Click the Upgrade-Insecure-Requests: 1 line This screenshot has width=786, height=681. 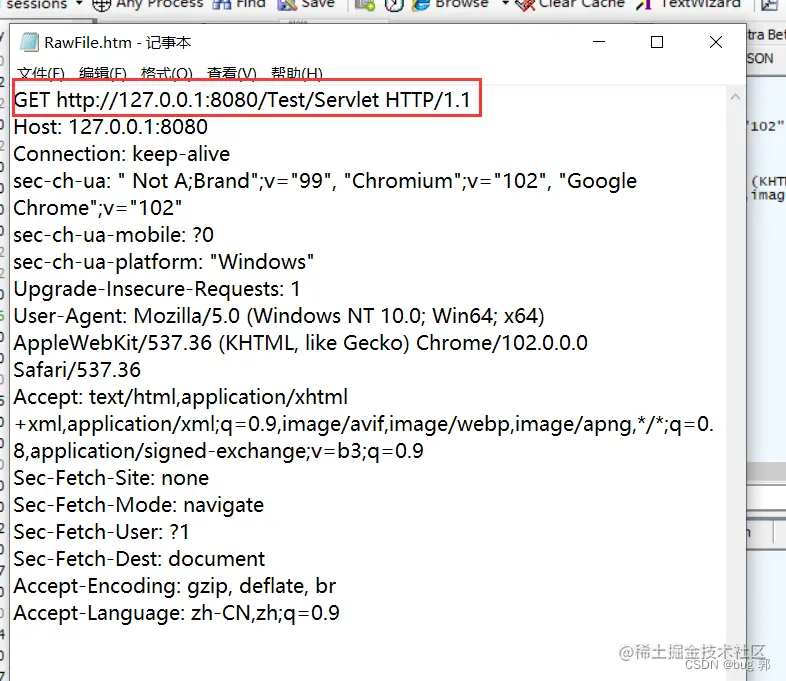pos(157,289)
